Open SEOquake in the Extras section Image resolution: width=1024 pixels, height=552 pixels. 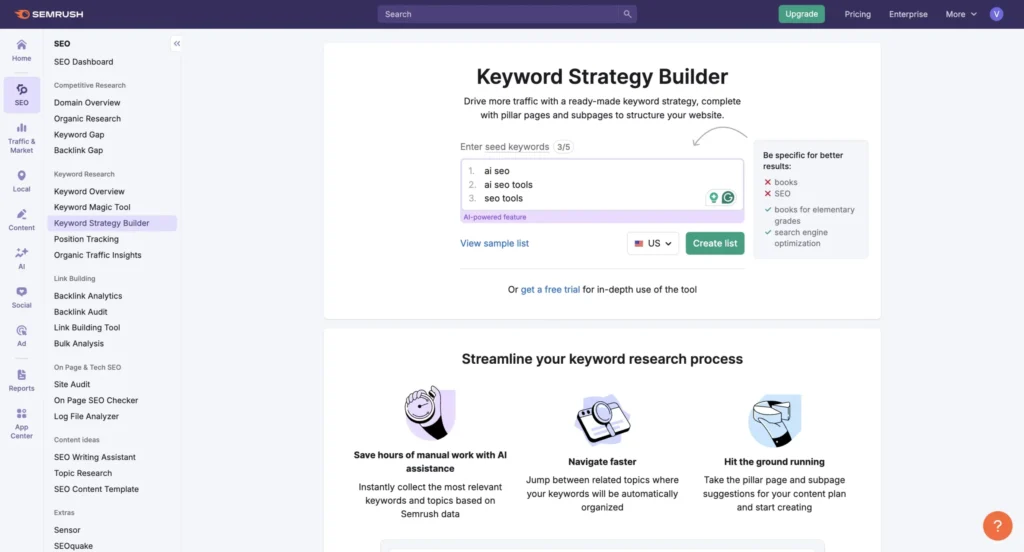coord(73,546)
